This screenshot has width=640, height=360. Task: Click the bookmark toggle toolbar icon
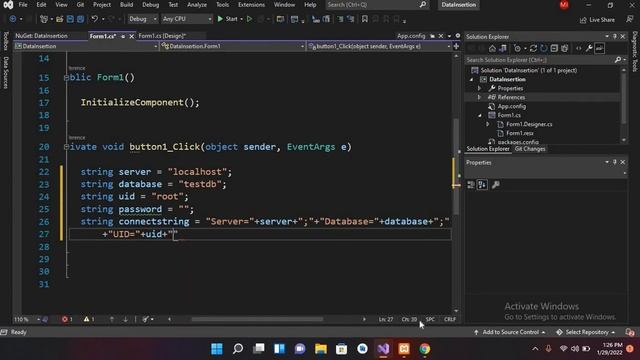364,19
